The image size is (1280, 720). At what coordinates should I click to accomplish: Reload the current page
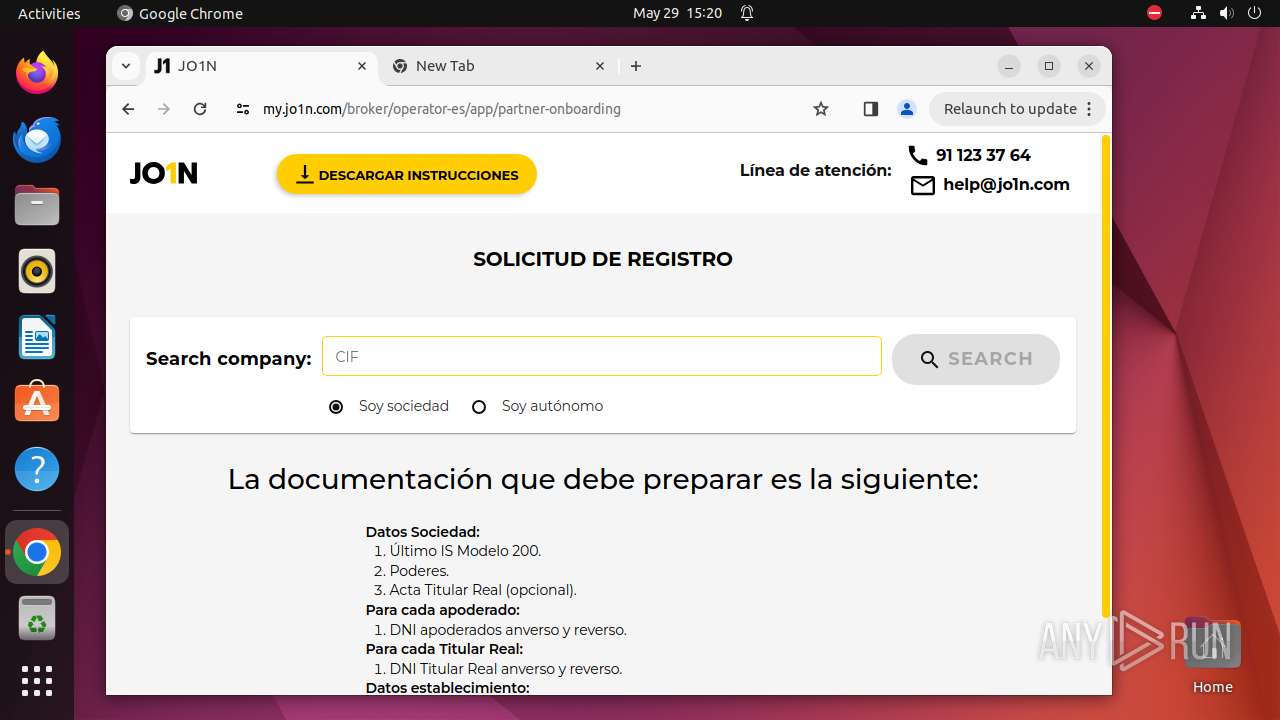pos(200,109)
